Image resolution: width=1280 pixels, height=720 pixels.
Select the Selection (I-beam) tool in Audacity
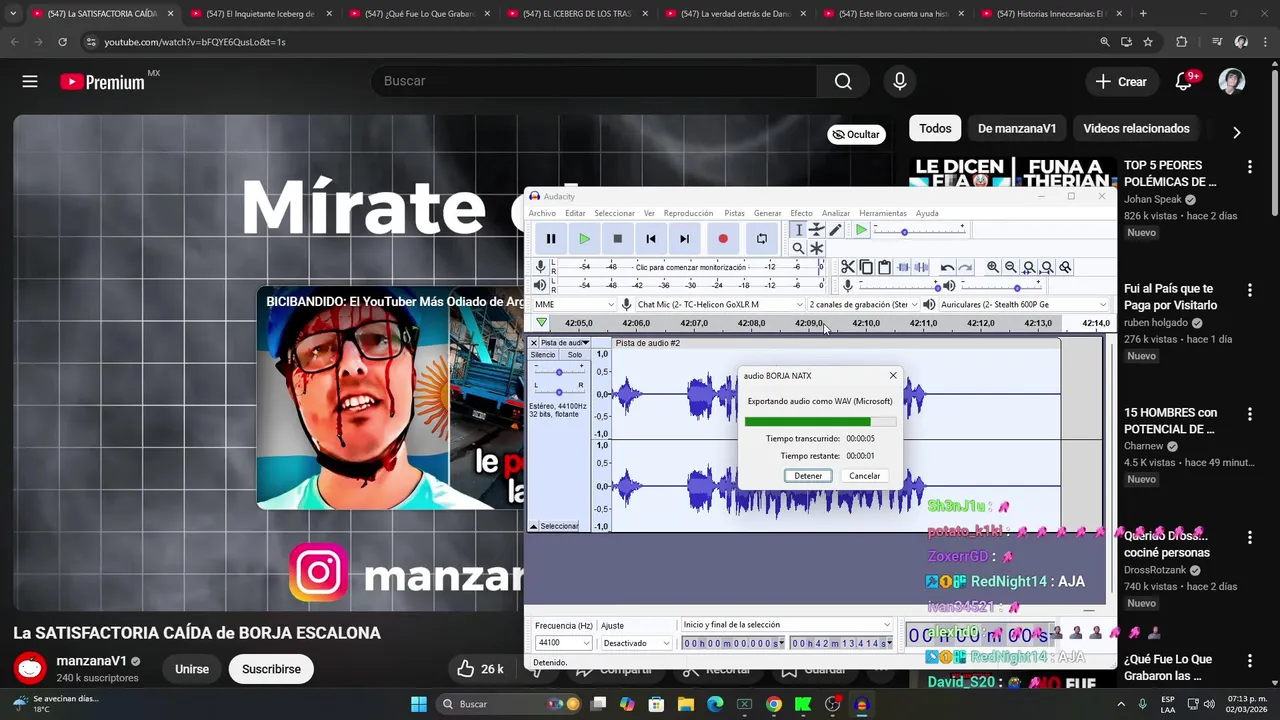(798, 230)
